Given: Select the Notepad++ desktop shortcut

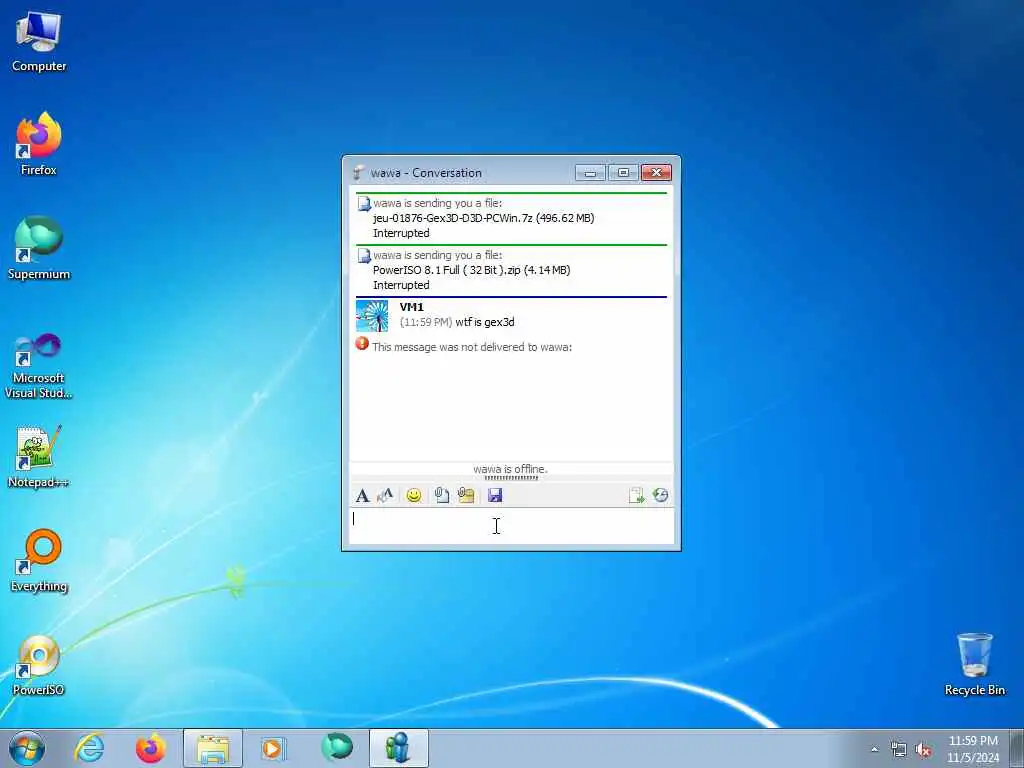Looking at the screenshot, I should (x=39, y=456).
